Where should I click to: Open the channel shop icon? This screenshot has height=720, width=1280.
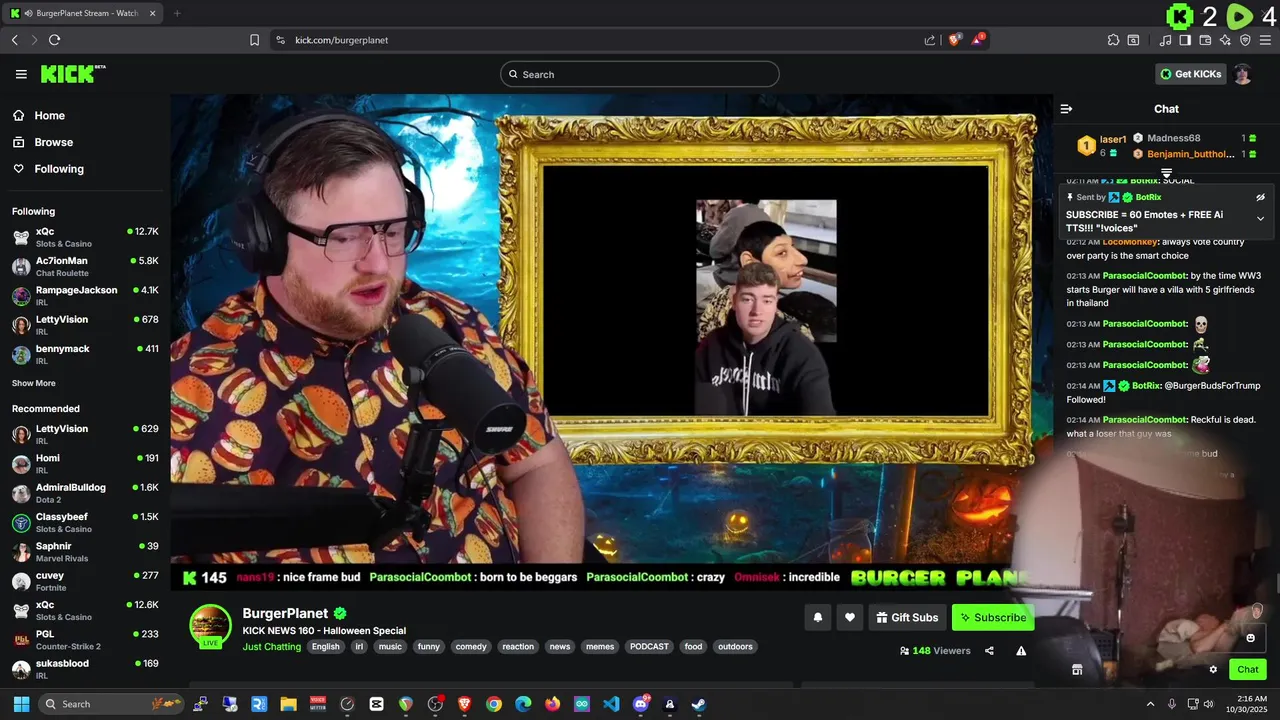(x=1077, y=670)
